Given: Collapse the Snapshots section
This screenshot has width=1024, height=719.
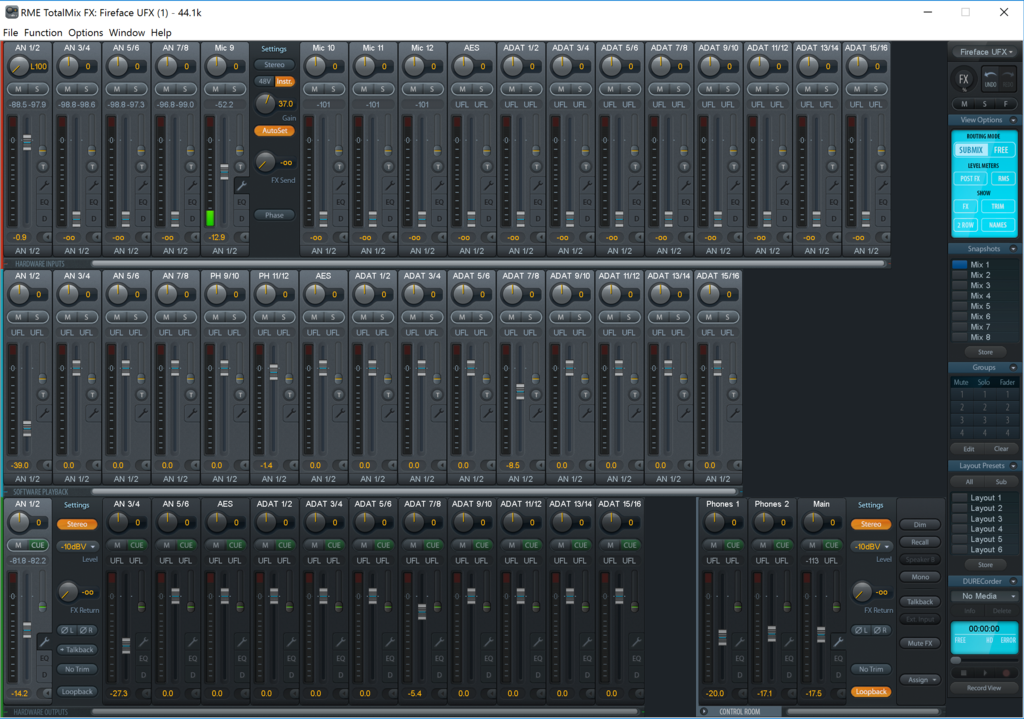Looking at the screenshot, I should point(1013,249).
